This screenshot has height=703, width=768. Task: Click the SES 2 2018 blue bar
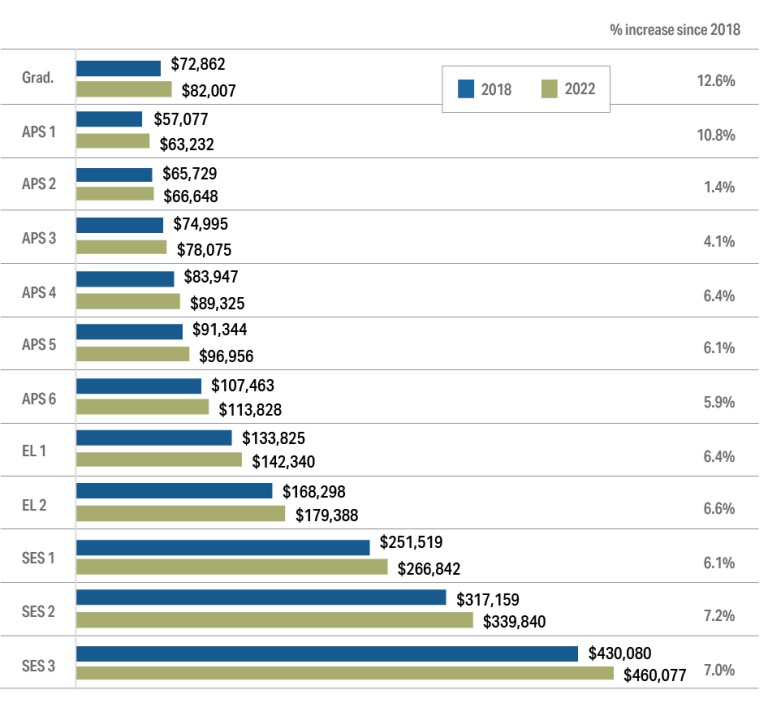pos(261,598)
